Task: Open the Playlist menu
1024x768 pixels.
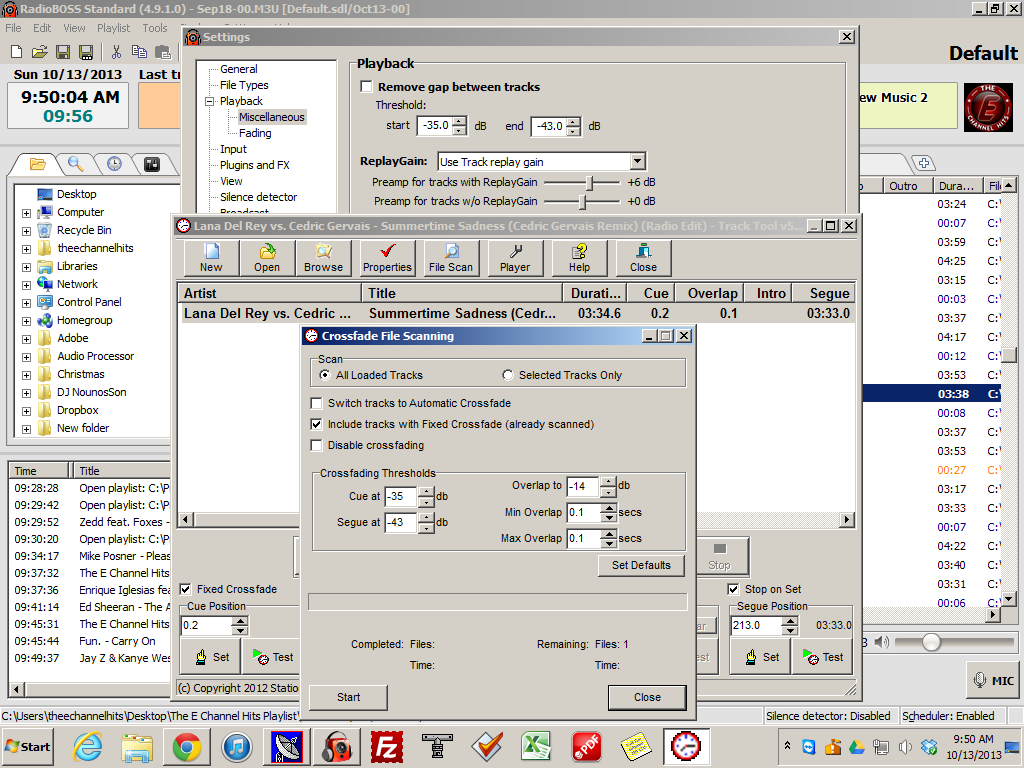Action: point(113,28)
